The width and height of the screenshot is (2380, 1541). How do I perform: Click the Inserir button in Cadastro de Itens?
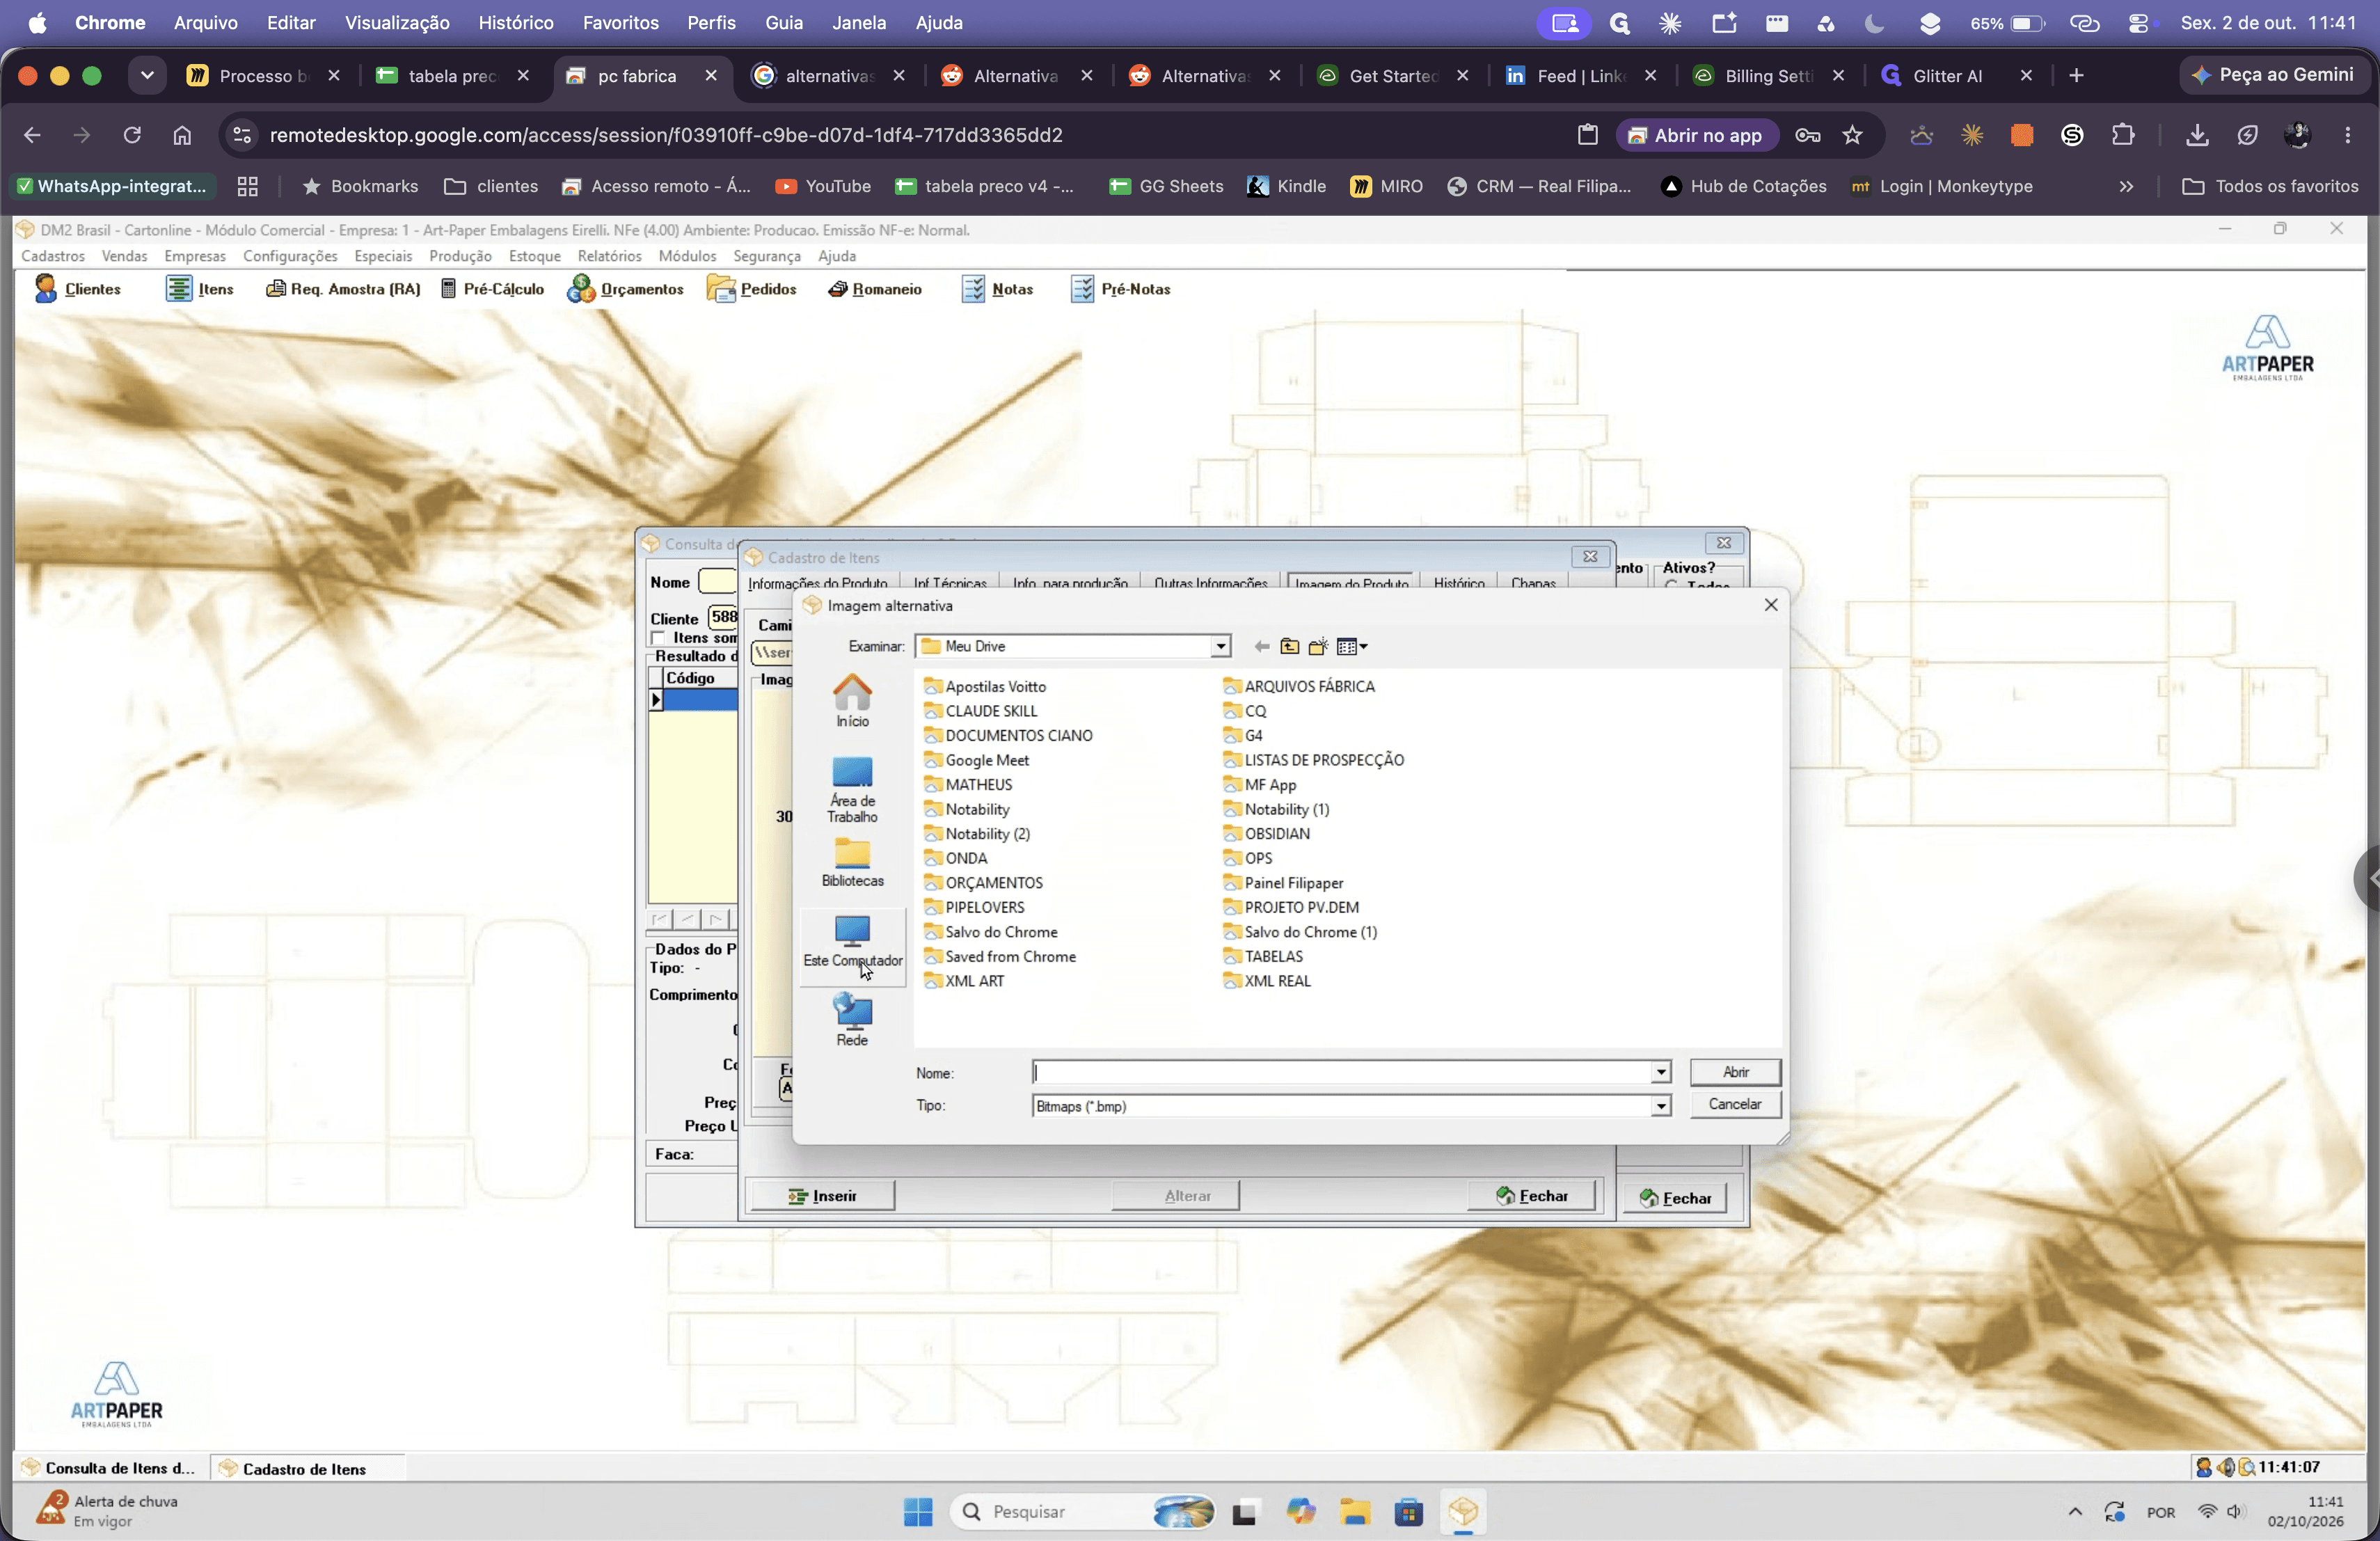tap(822, 1196)
